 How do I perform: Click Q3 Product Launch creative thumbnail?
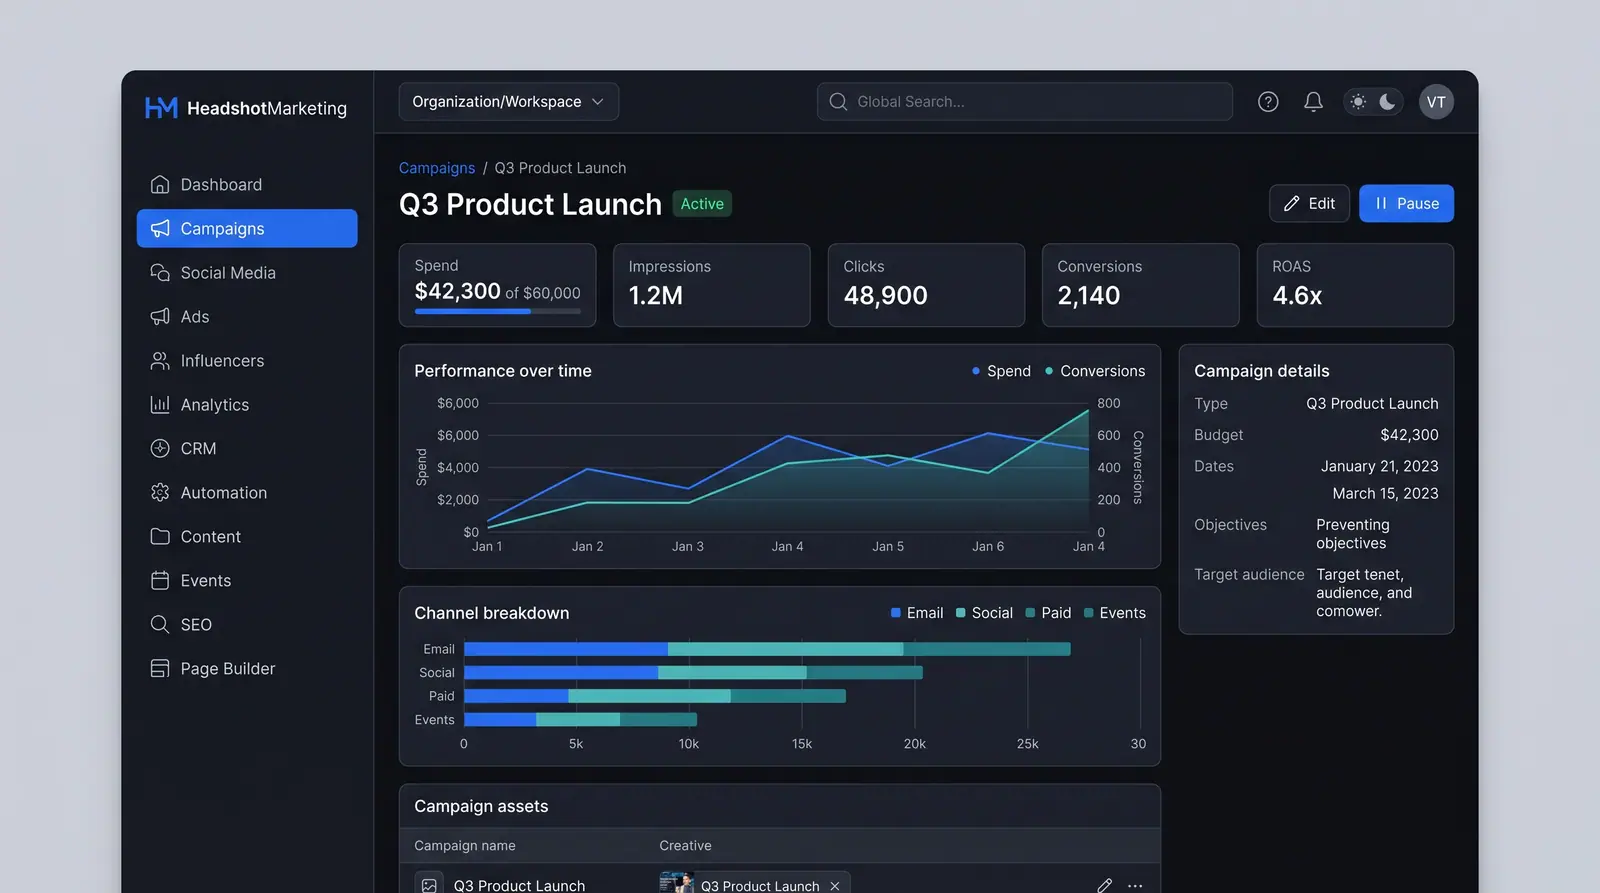(x=676, y=883)
